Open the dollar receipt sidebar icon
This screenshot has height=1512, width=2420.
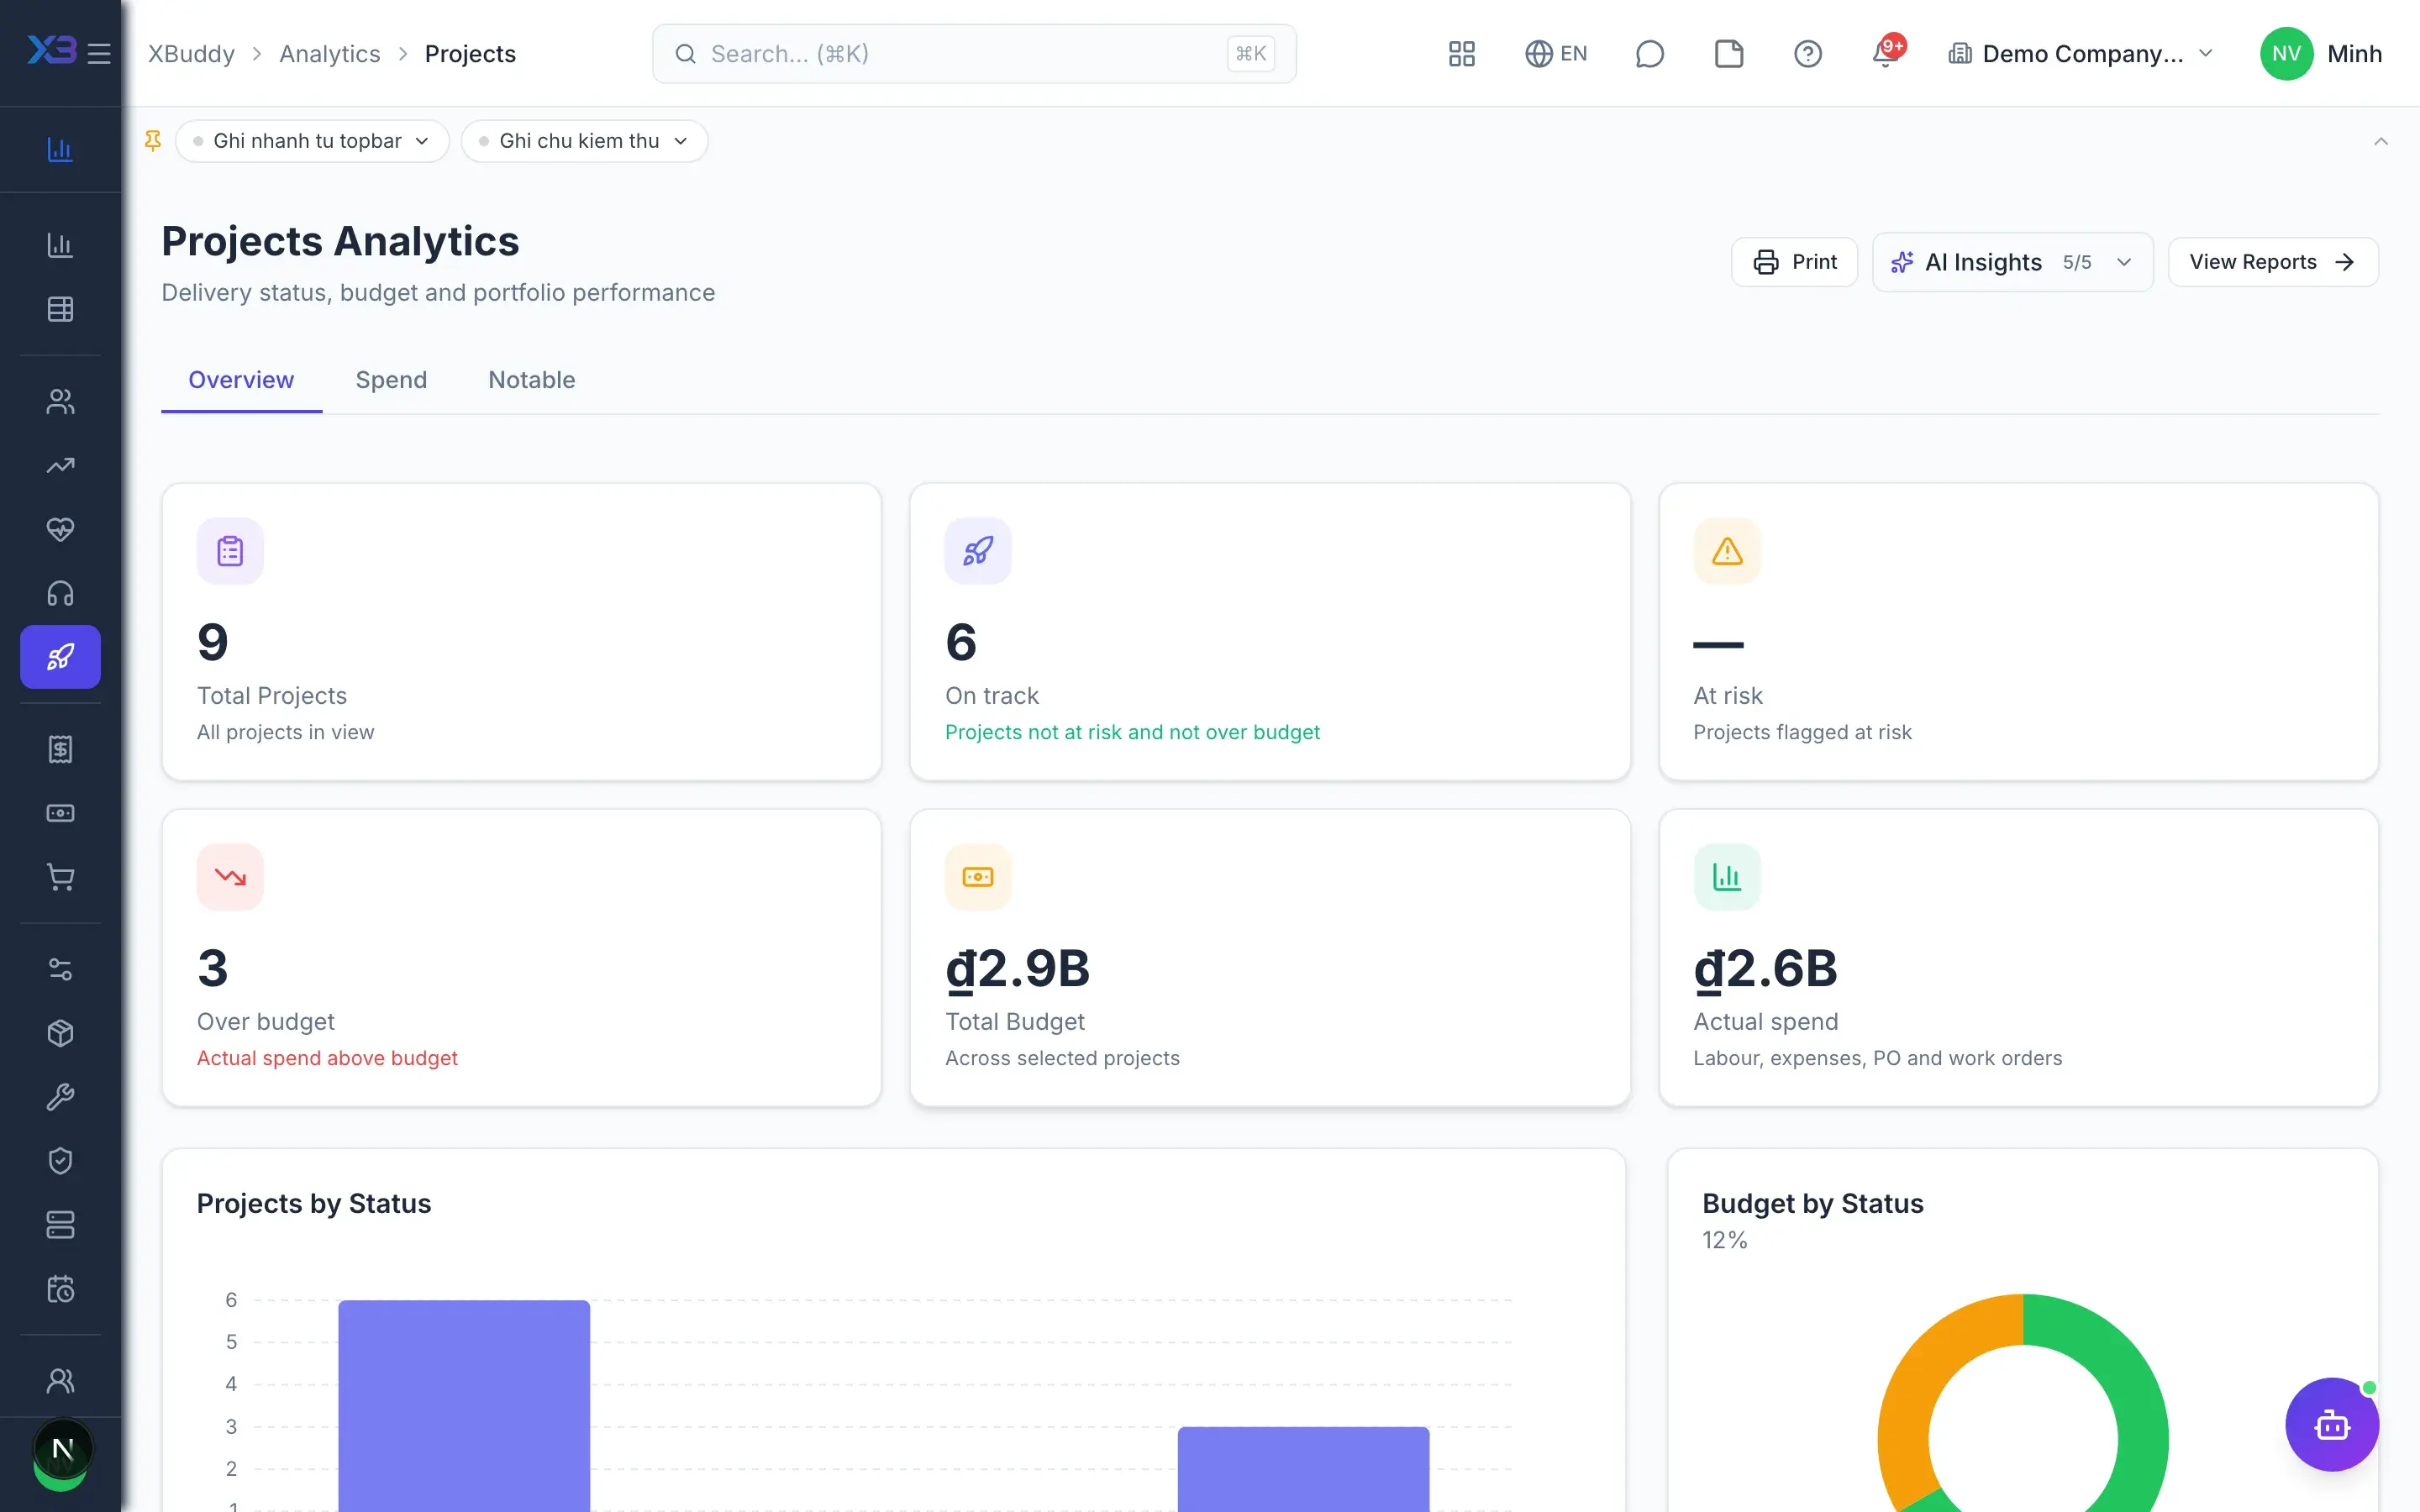60,749
